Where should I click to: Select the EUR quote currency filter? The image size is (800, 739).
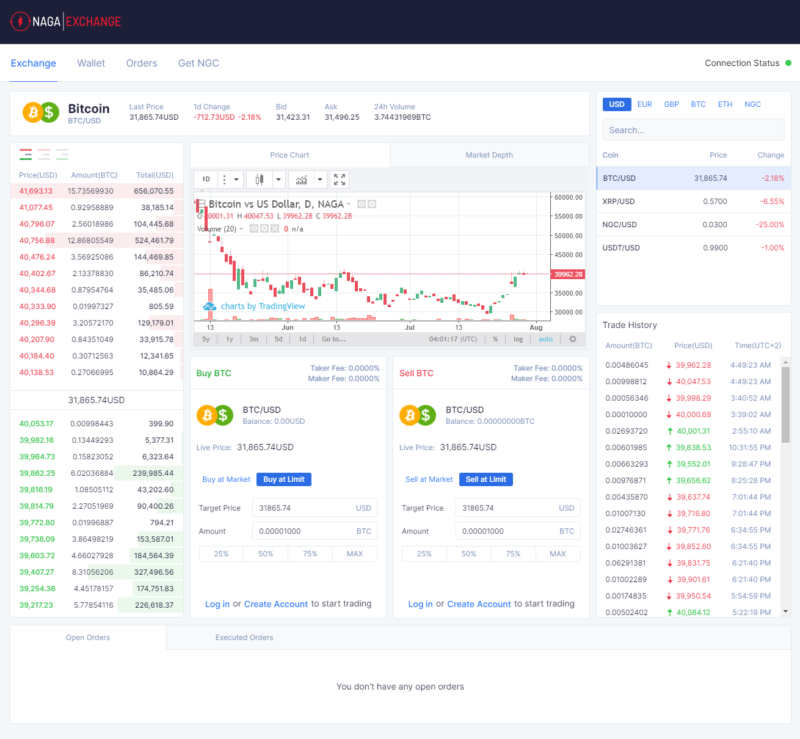pyautogui.click(x=644, y=104)
